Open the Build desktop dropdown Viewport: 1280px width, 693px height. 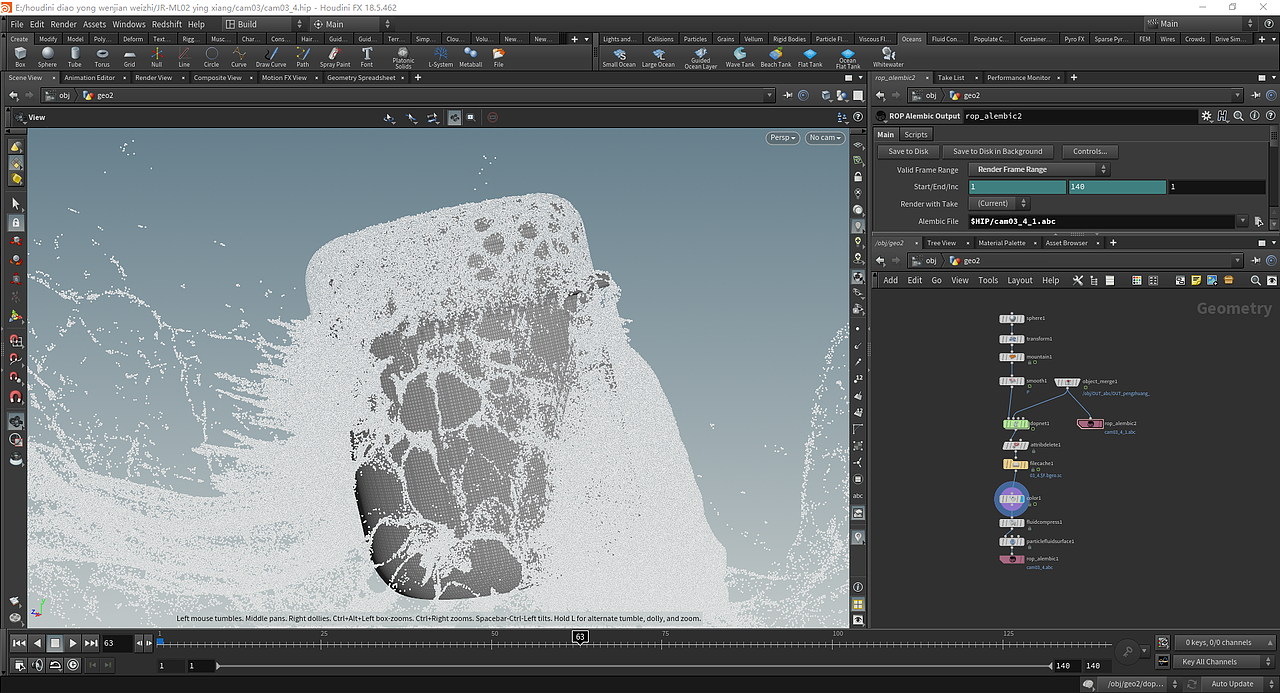click(264, 24)
